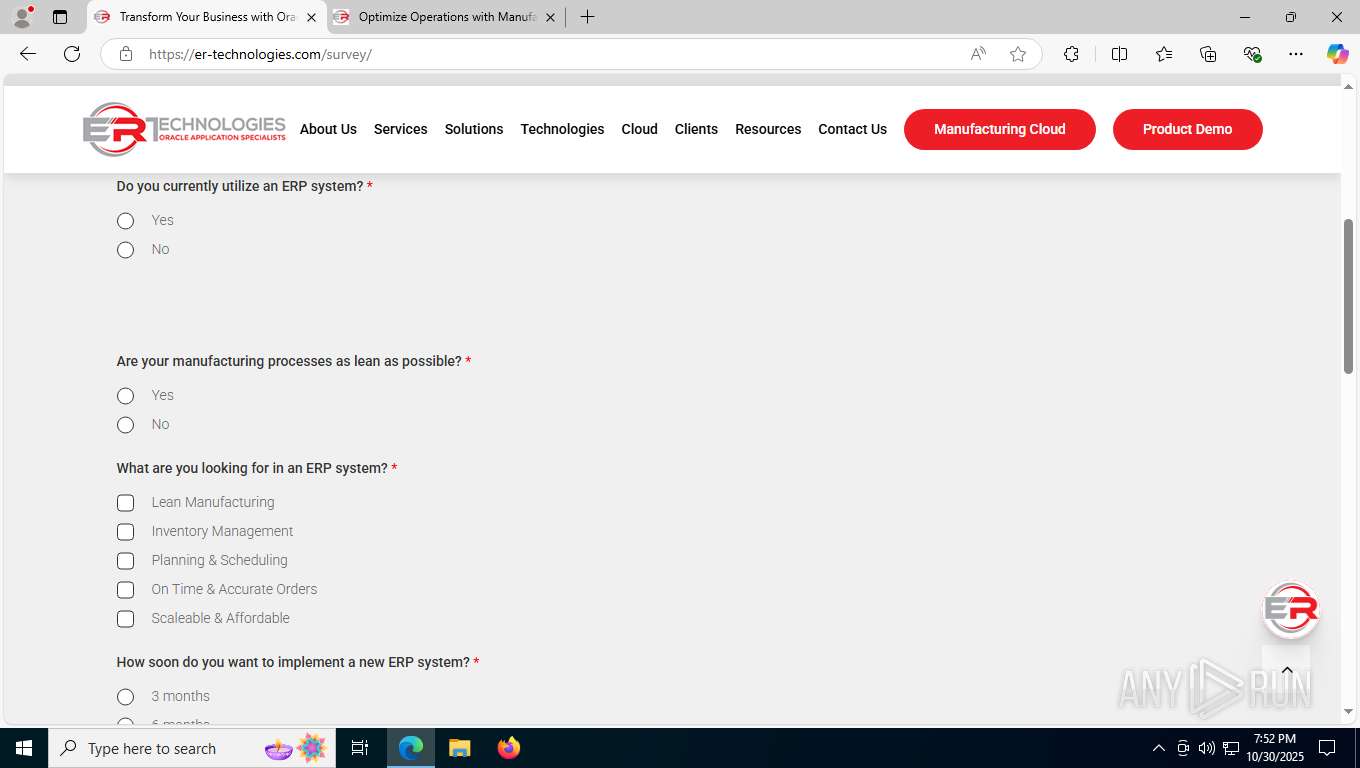Open Windows Start menu
The image size is (1360, 768).
click(24, 748)
